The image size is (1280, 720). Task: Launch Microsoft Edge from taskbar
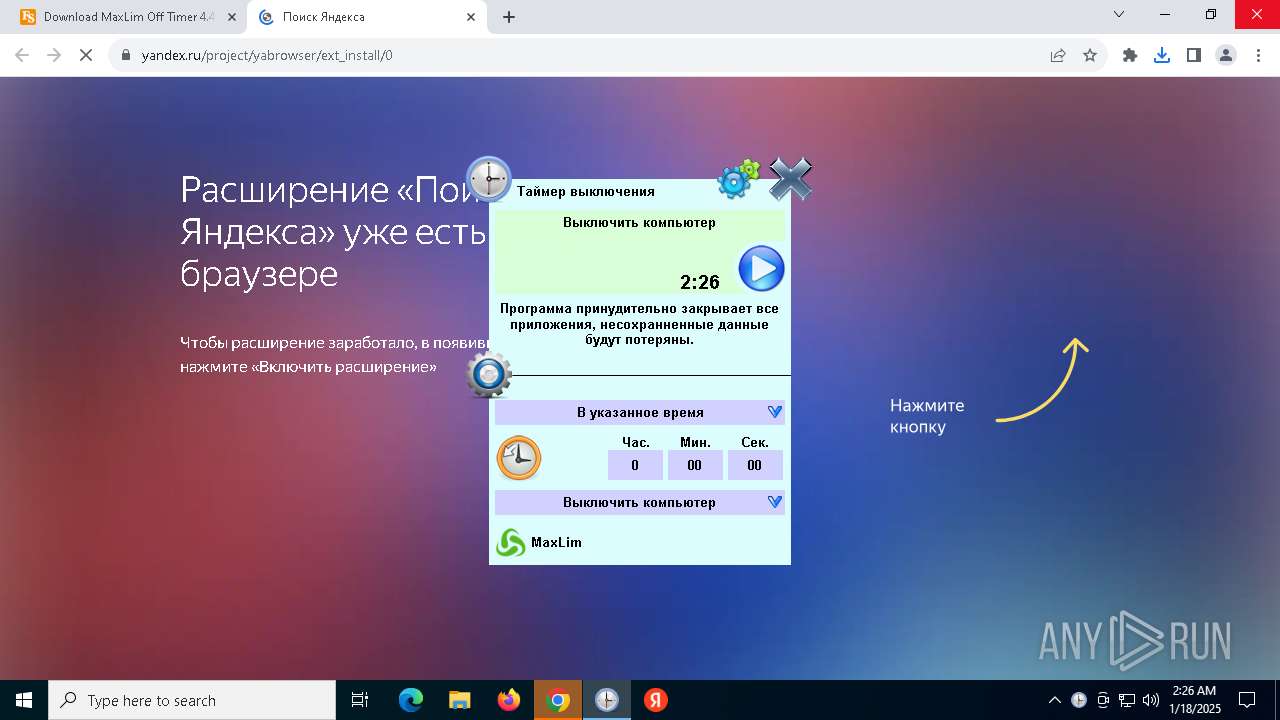coord(411,700)
